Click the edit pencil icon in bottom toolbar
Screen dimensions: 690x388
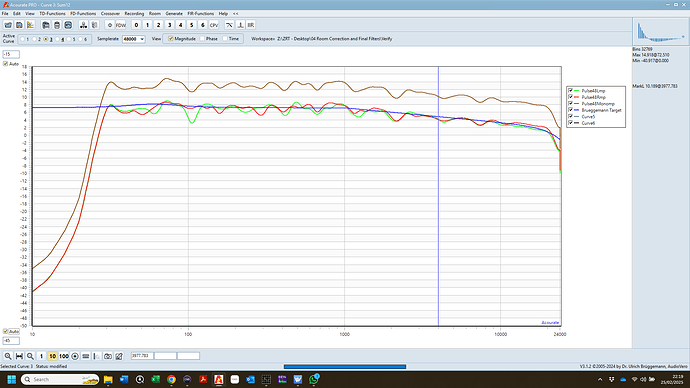coord(119,356)
